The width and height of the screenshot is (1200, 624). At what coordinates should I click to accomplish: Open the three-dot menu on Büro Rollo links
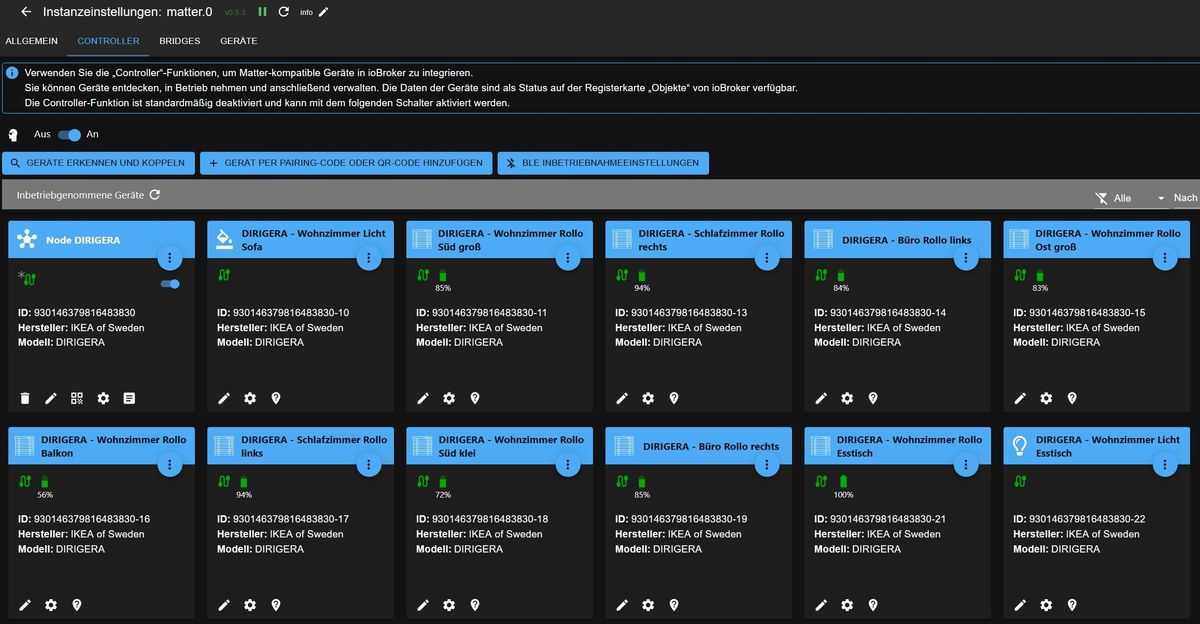(x=966, y=258)
